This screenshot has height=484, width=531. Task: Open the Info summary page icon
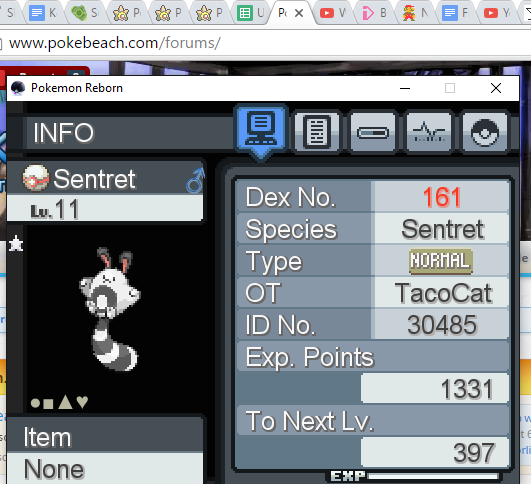[261, 130]
